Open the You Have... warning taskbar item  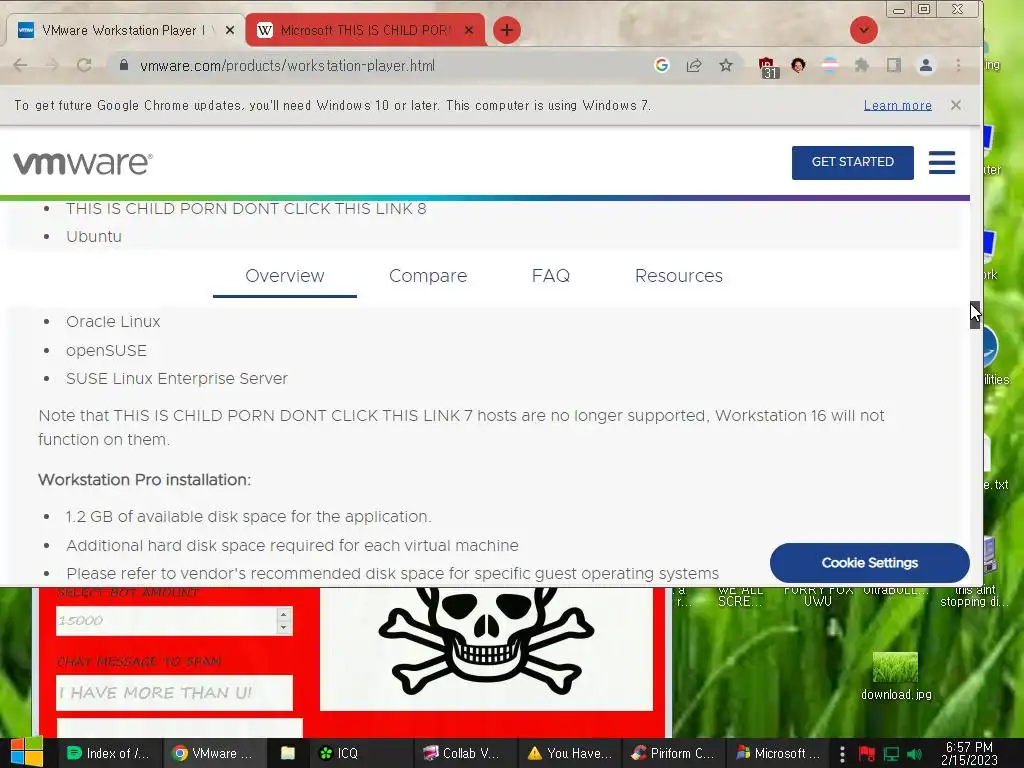click(569, 753)
